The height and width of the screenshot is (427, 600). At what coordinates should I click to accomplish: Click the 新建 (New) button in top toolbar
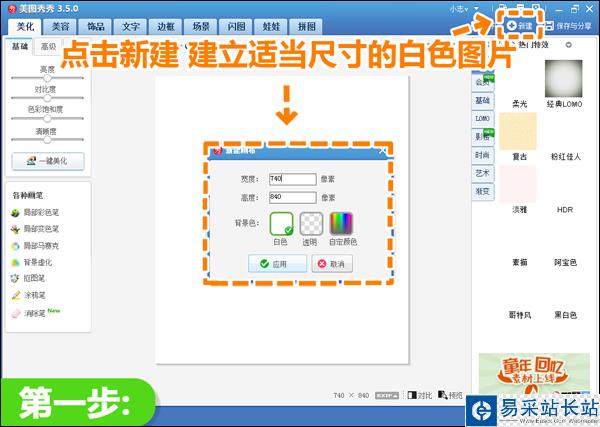[x=520, y=26]
